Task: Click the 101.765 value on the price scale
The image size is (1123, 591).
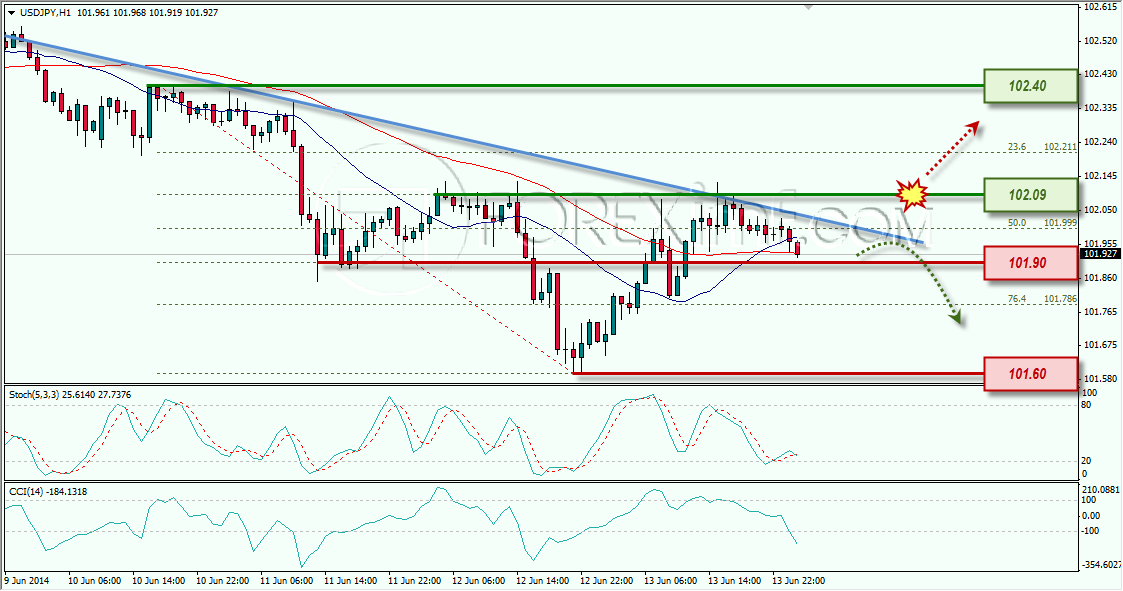Action: 1101,312
